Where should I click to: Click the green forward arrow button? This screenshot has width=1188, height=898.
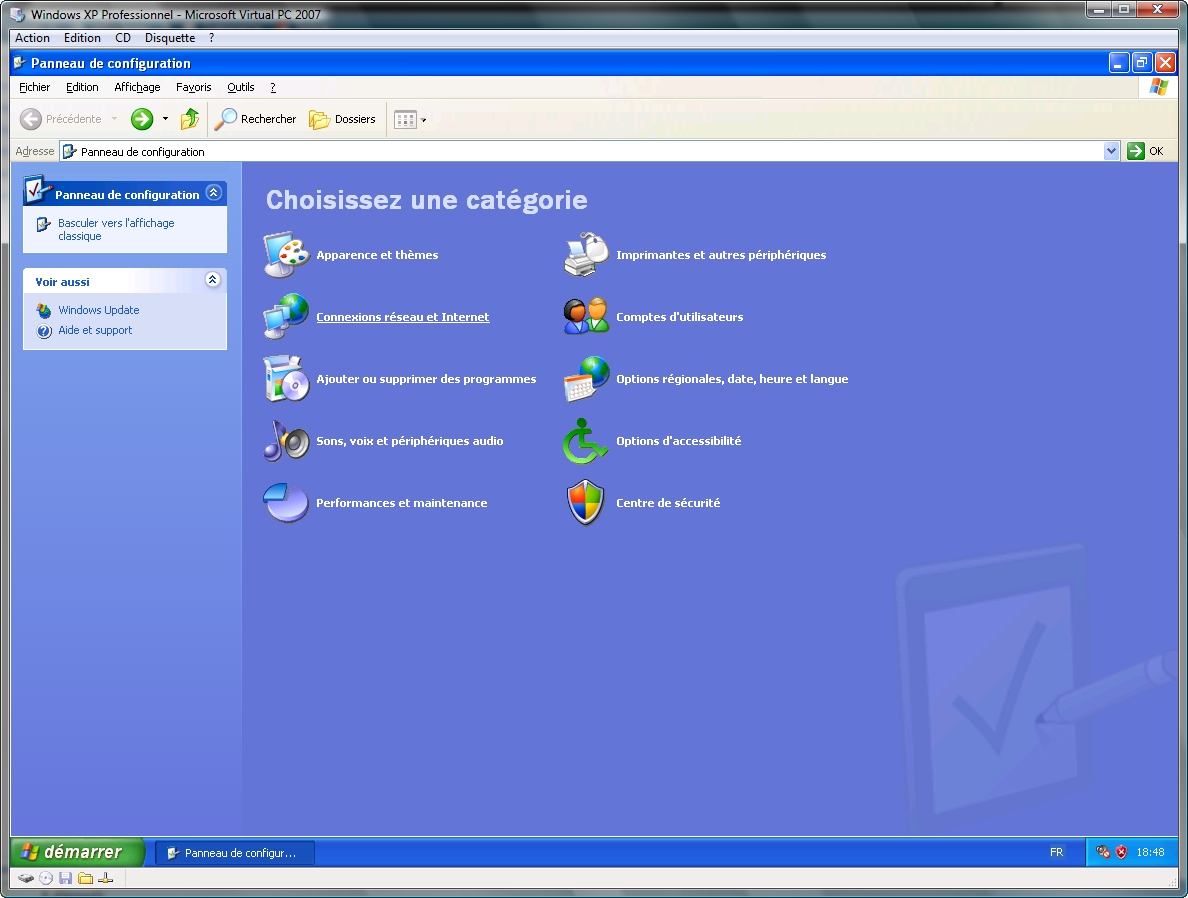pos(142,119)
